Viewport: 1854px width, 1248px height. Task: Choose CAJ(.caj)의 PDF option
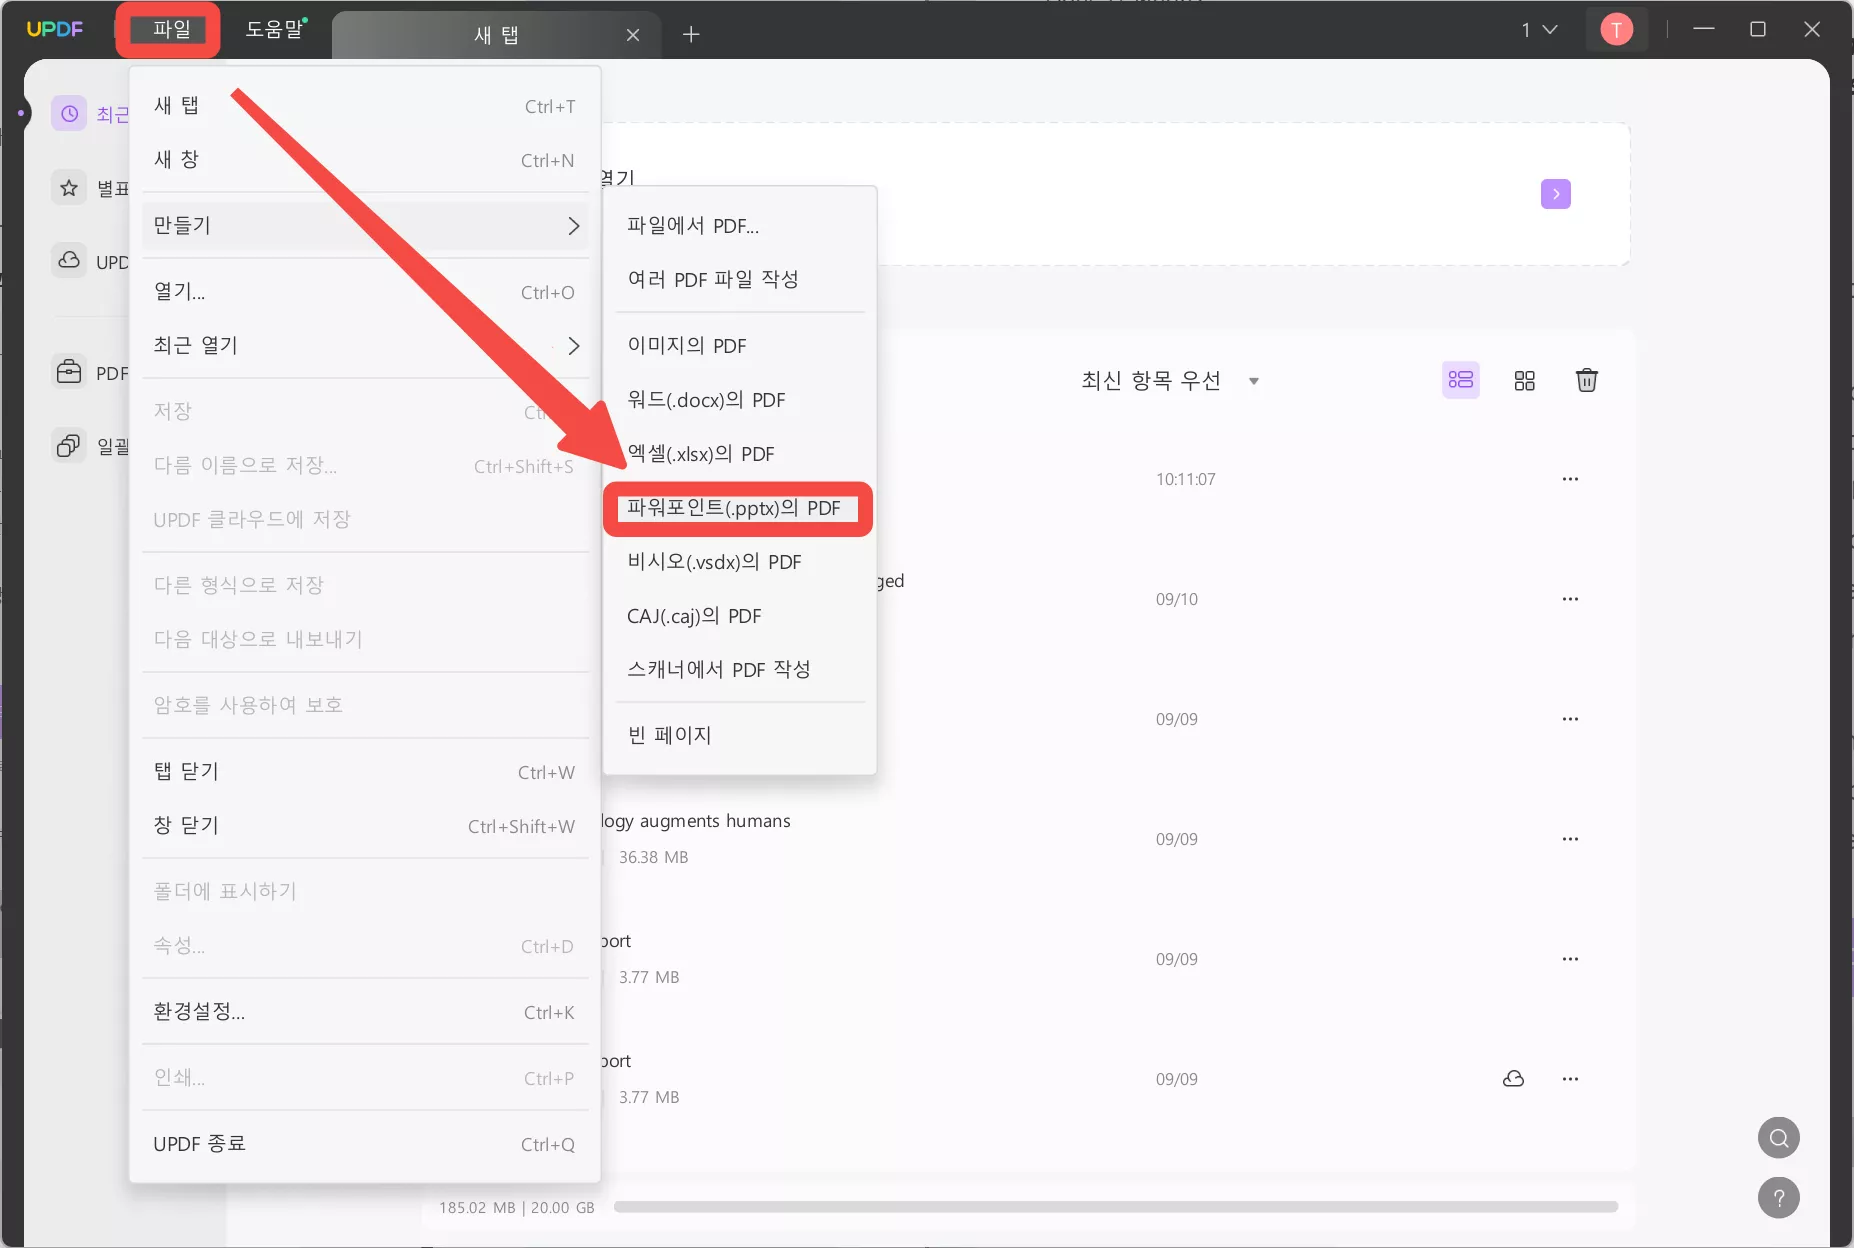[x=740, y=616]
